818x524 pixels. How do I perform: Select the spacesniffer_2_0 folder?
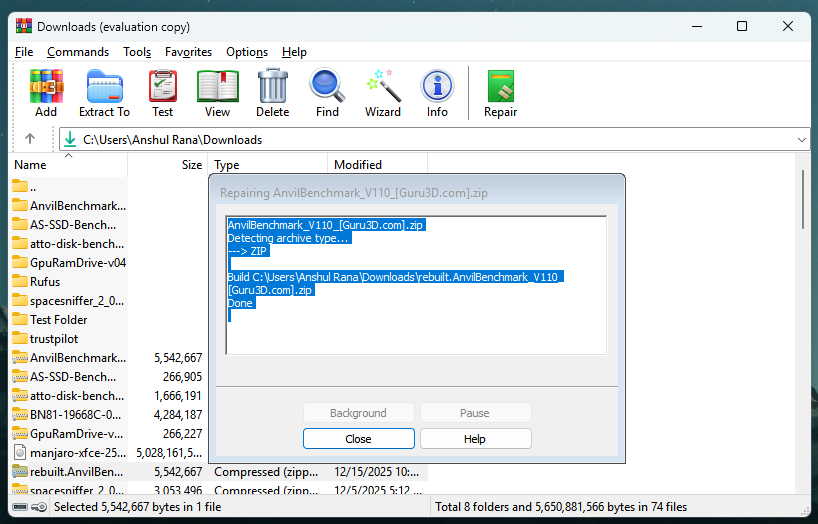pos(69,301)
